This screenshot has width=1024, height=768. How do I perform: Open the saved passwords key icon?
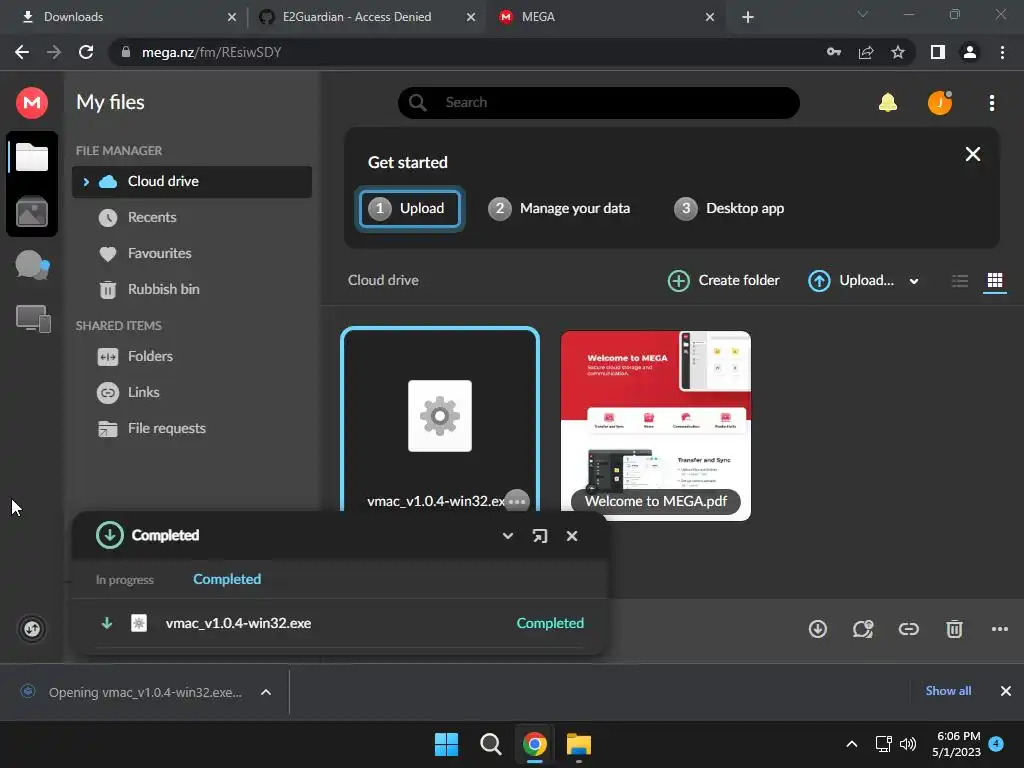pos(833,52)
